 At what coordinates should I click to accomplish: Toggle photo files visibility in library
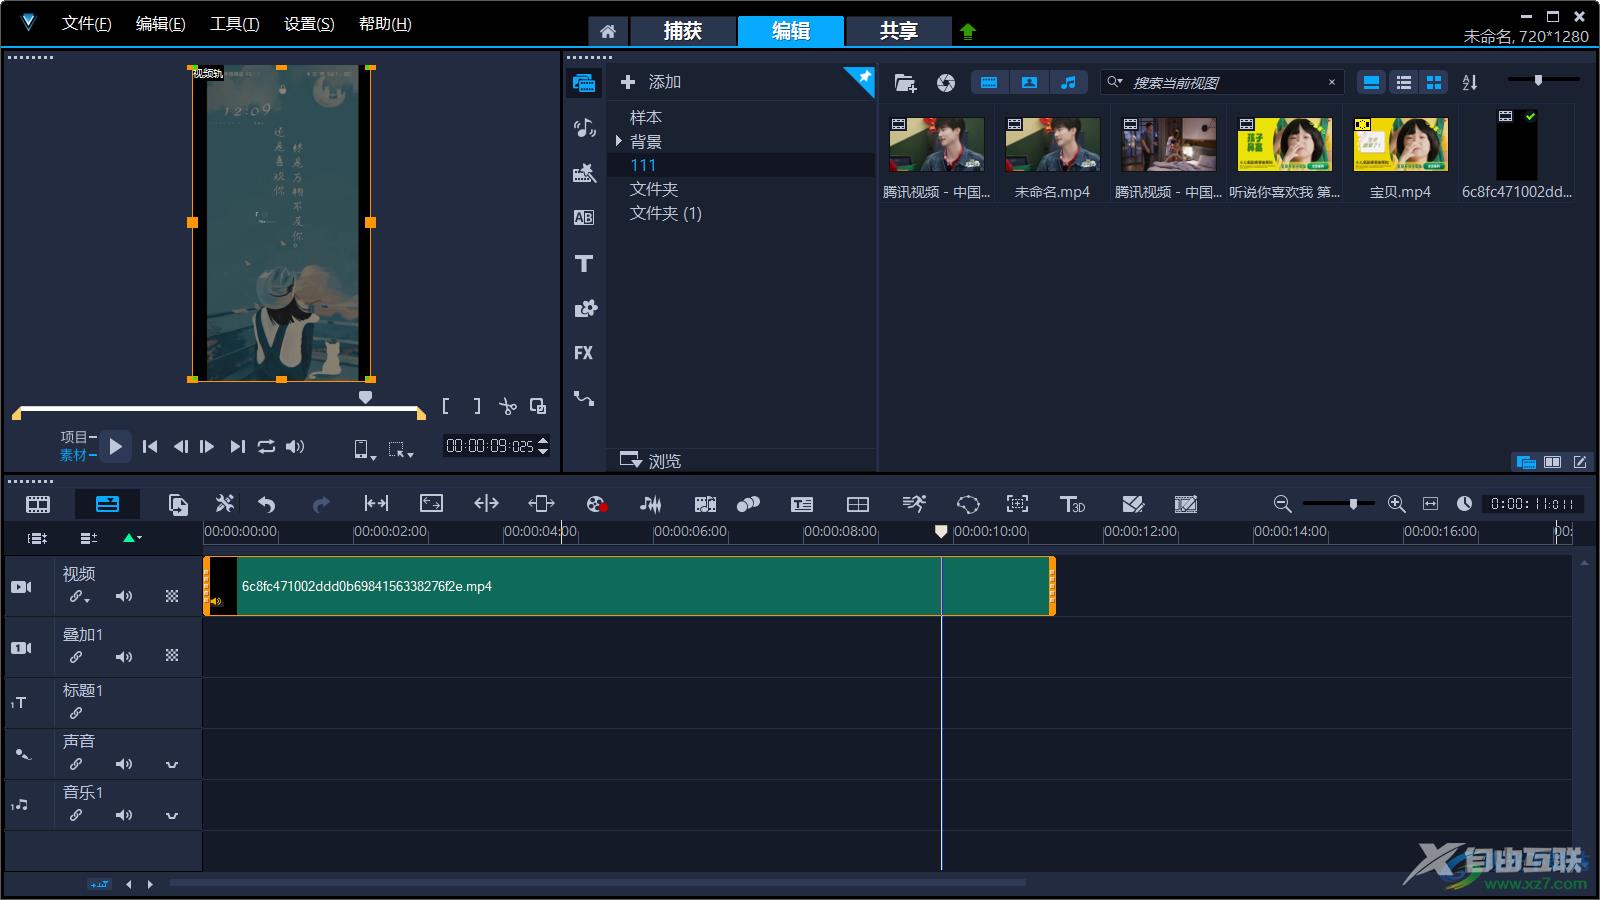tap(1029, 83)
